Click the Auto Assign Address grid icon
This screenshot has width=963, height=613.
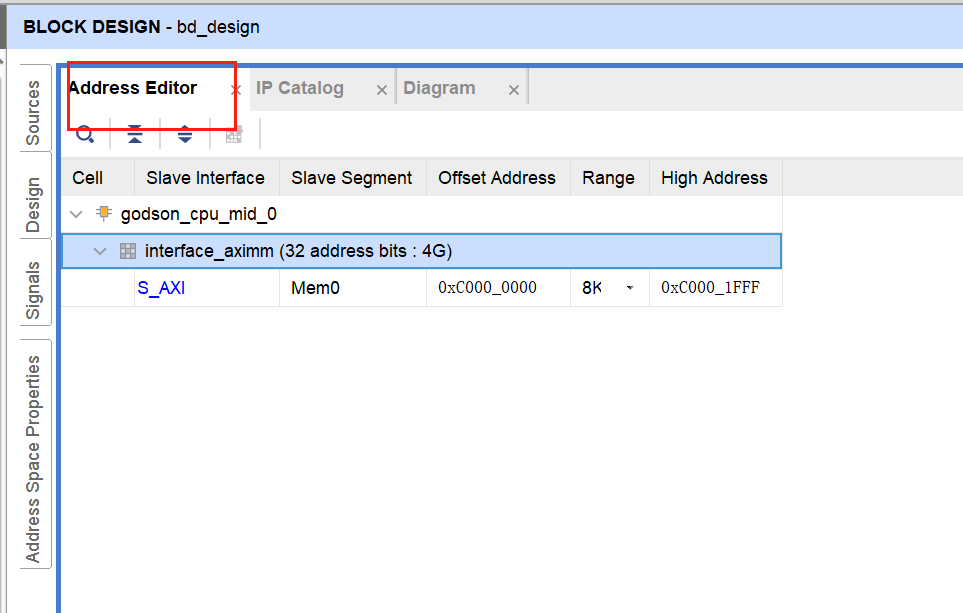point(234,134)
